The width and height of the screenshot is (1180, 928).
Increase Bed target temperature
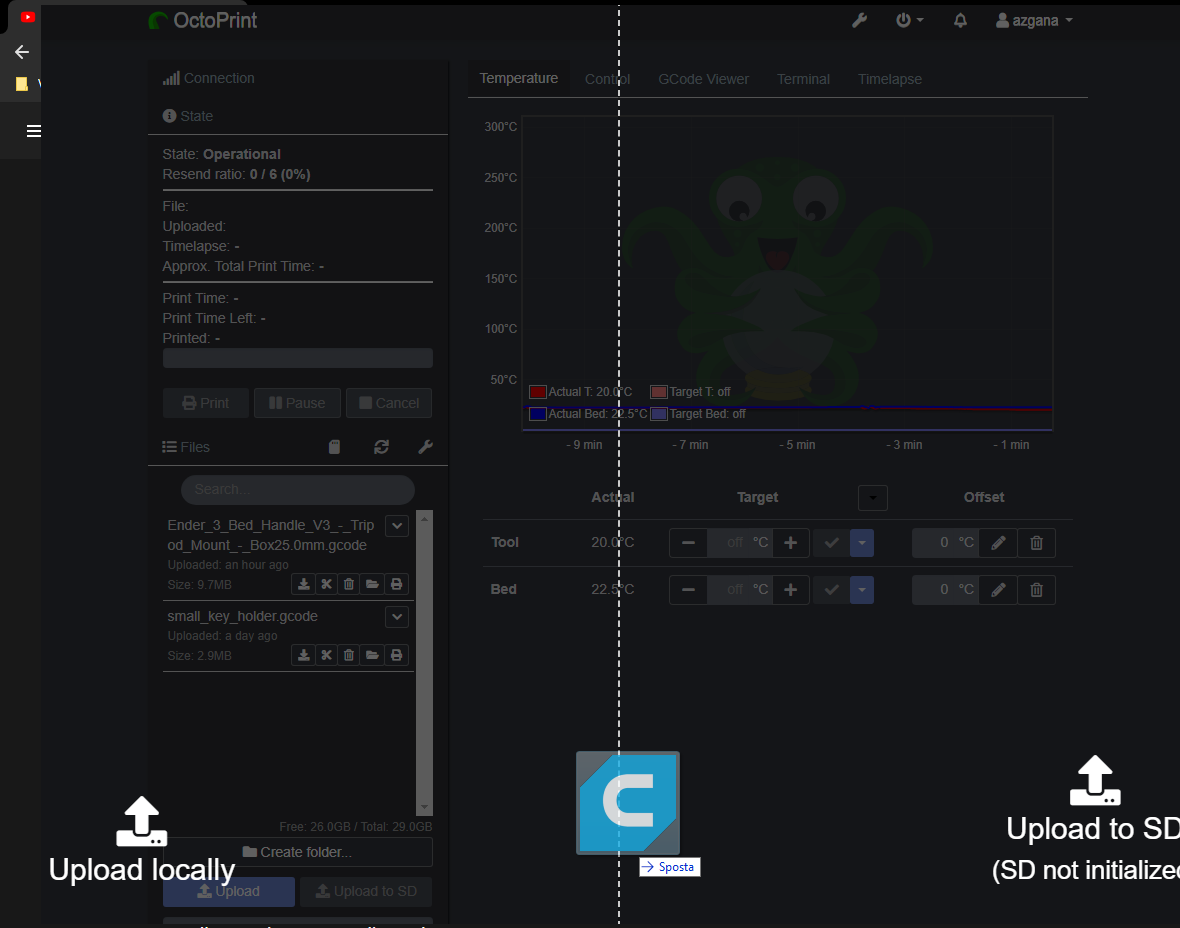pyautogui.click(x=790, y=590)
